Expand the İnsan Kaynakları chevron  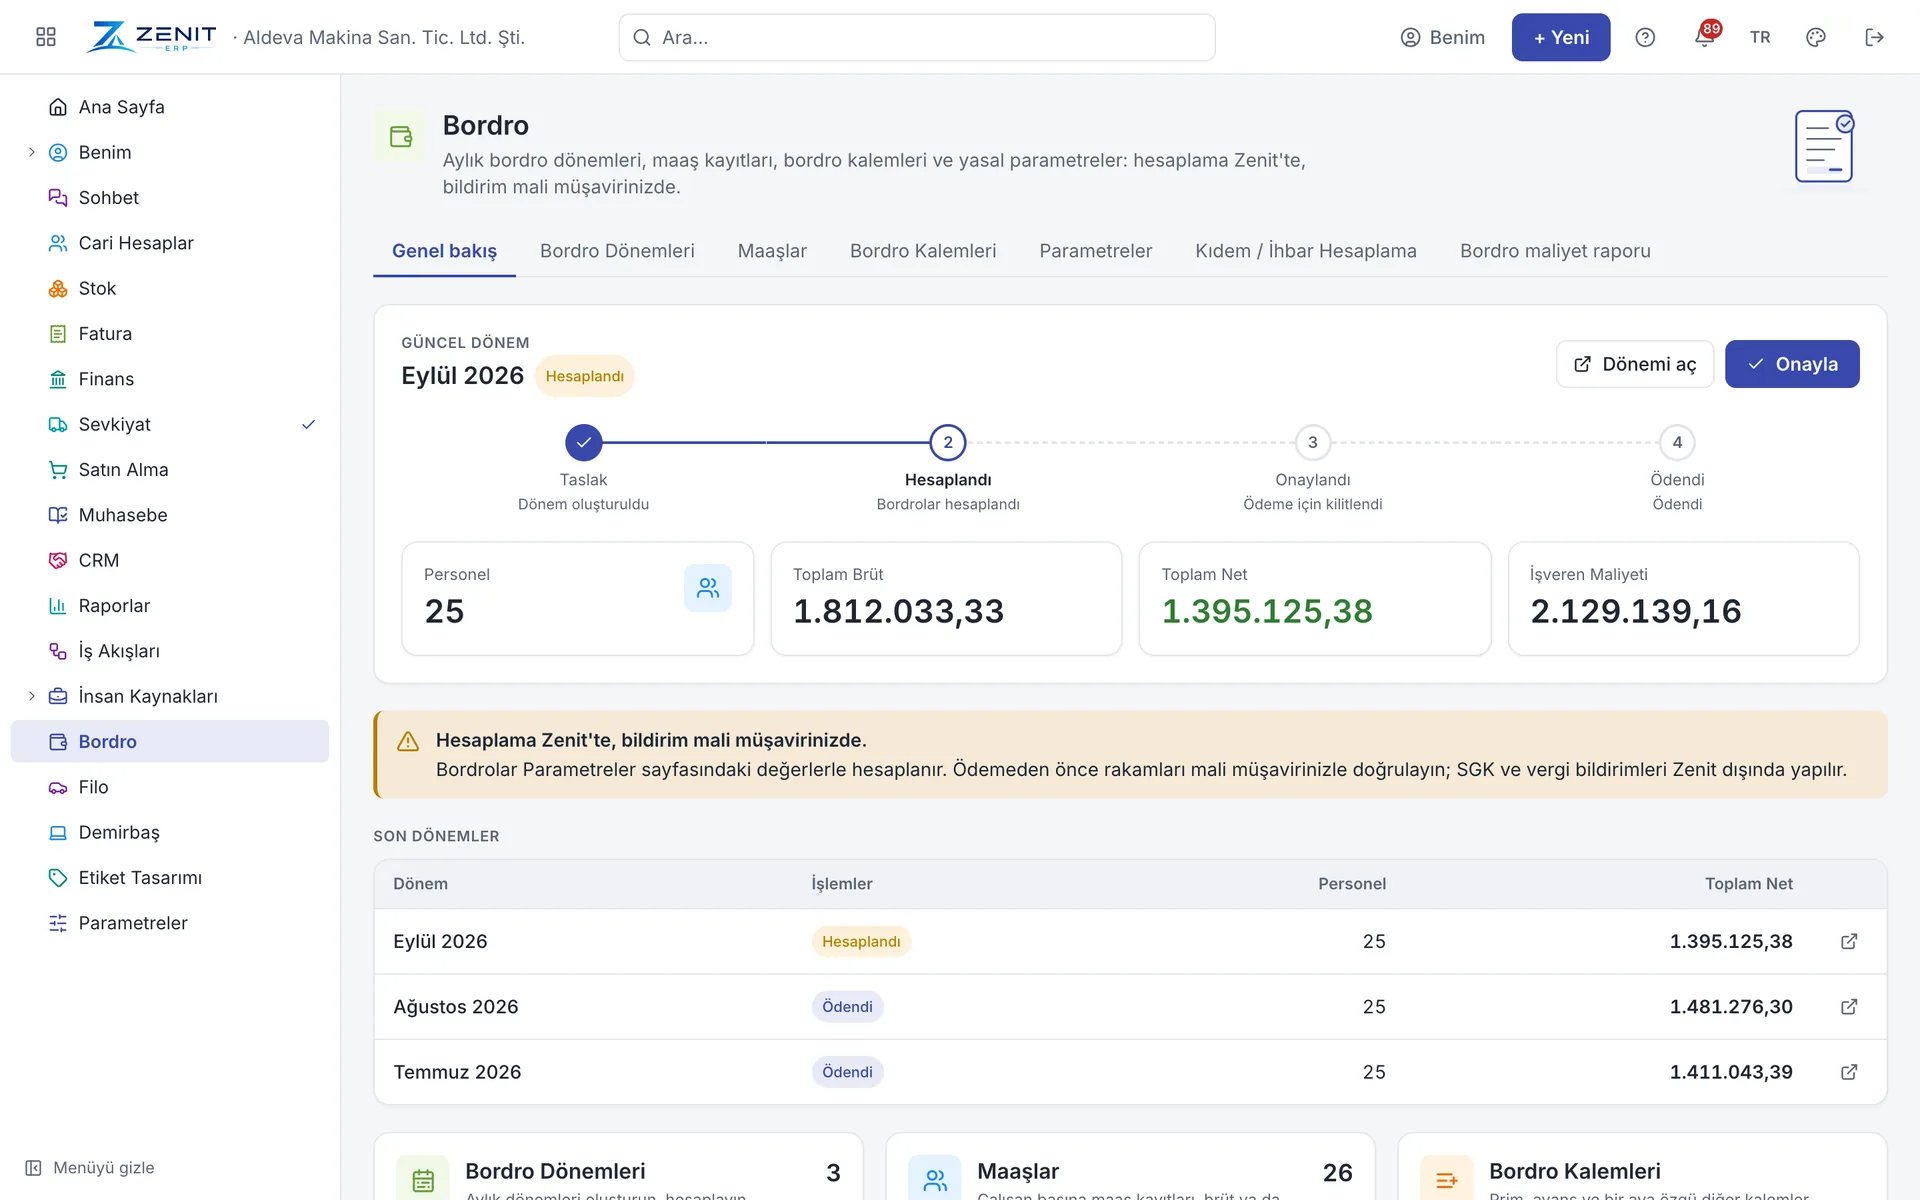pos(32,696)
